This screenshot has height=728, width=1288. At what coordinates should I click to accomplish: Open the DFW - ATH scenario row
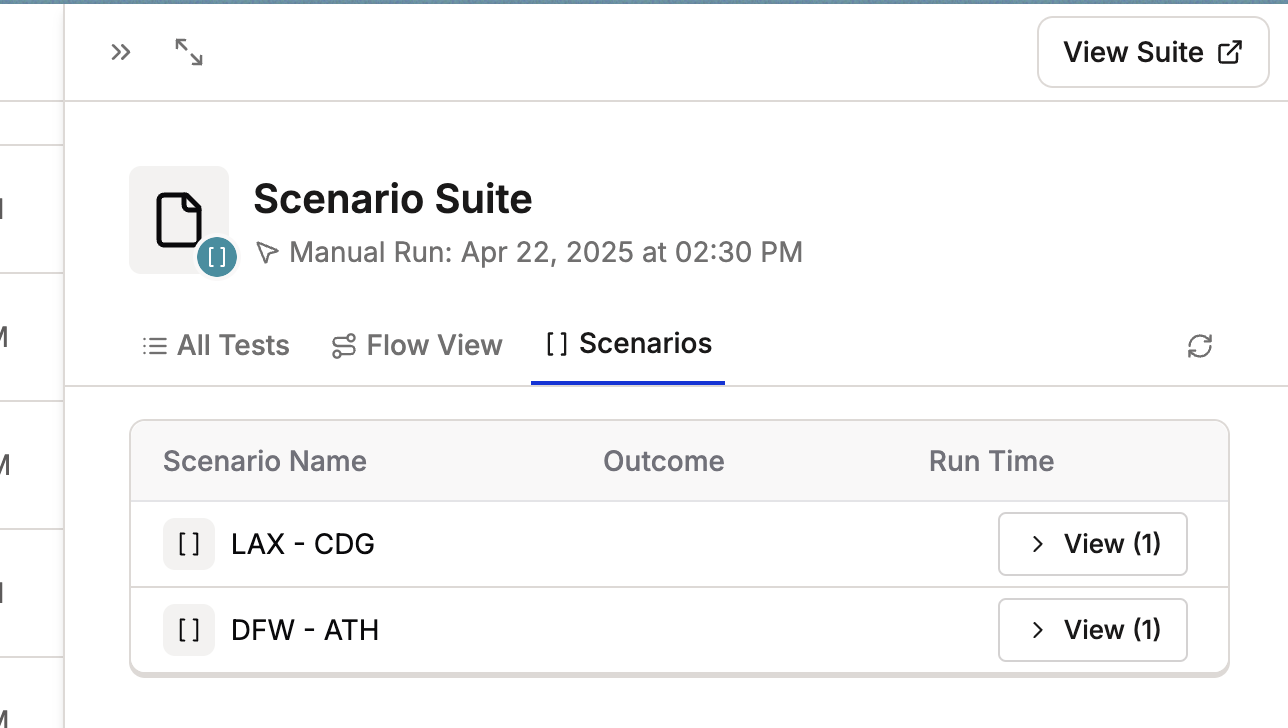coord(305,630)
